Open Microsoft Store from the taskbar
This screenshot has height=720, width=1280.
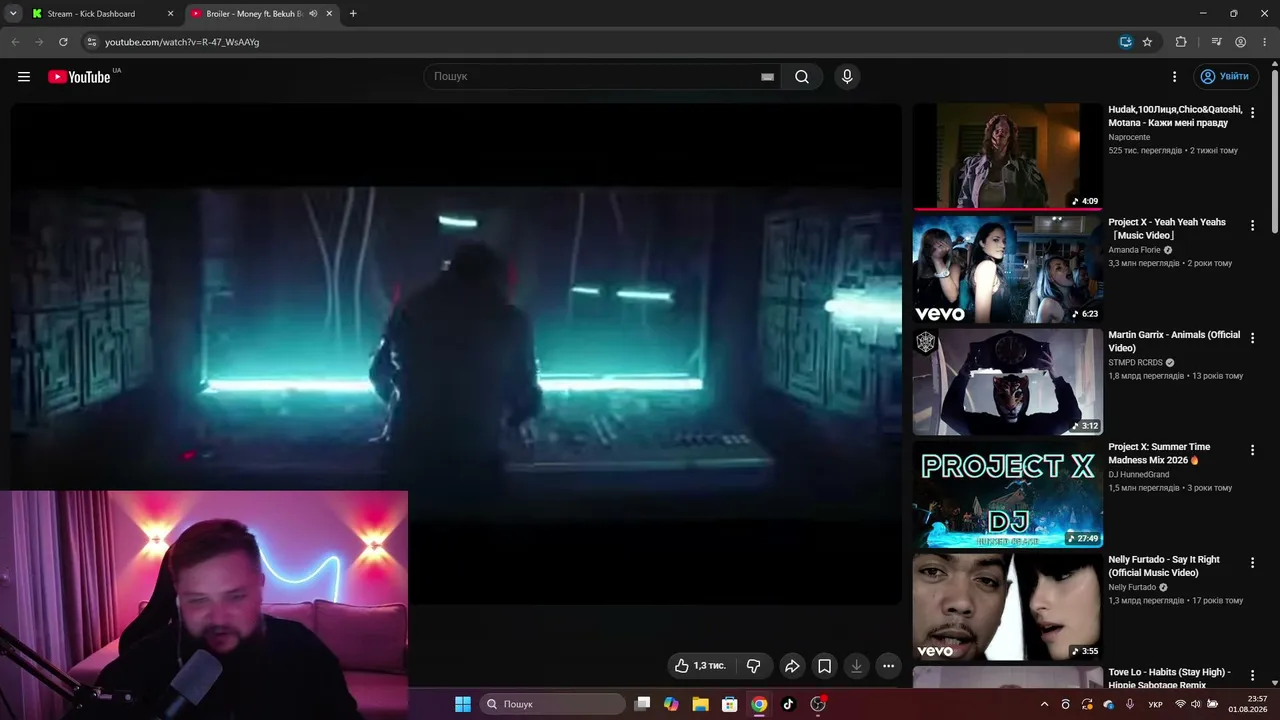click(x=730, y=704)
